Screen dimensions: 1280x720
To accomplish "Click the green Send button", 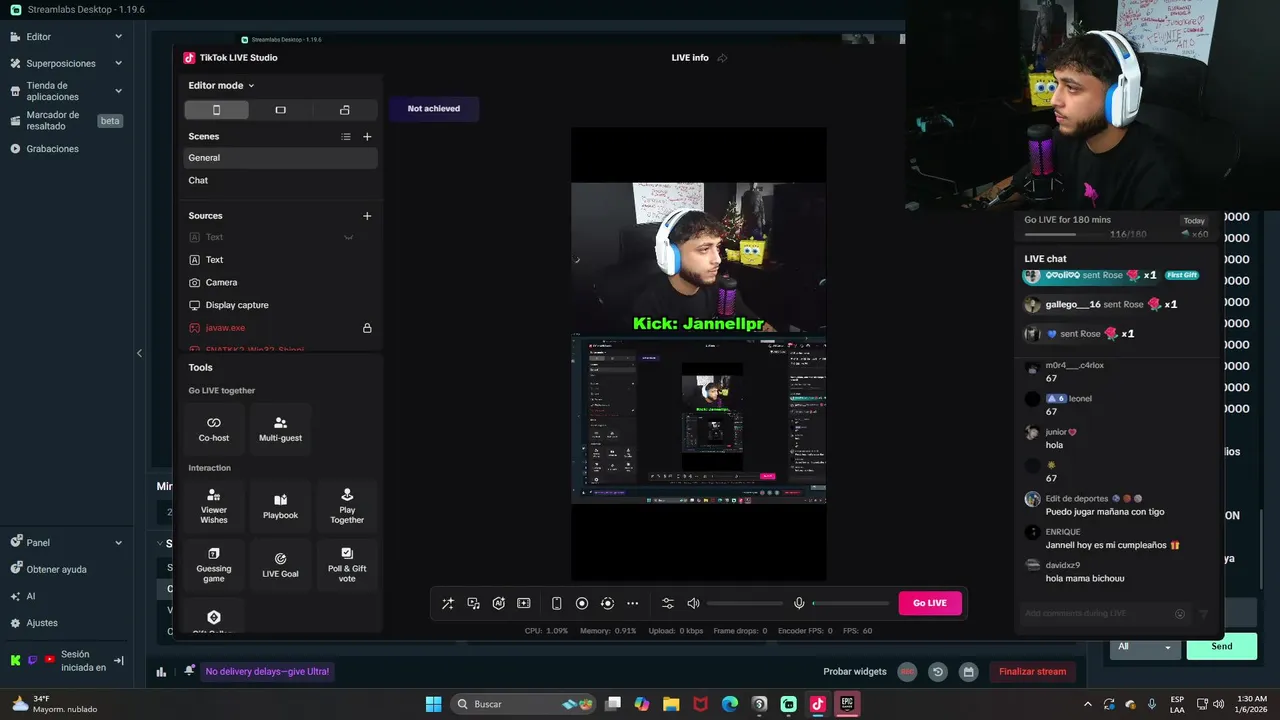I will pyautogui.click(x=1222, y=646).
